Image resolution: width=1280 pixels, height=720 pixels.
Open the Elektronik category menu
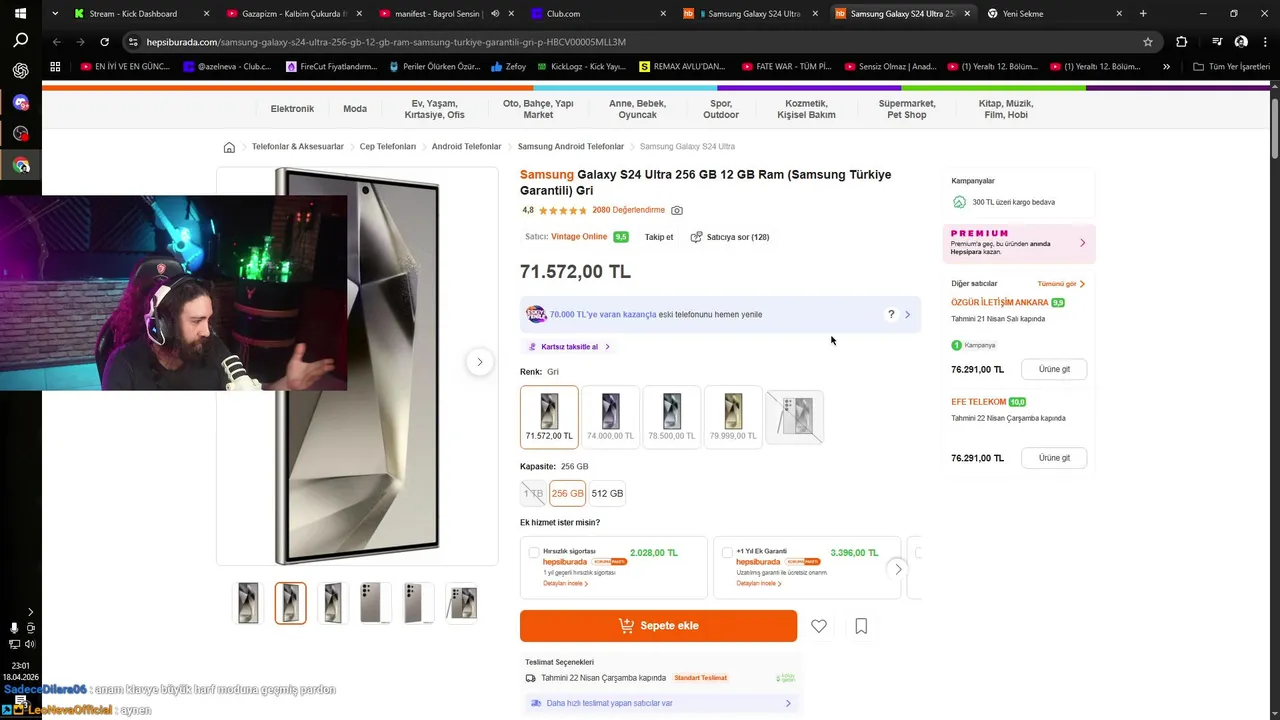click(x=292, y=109)
